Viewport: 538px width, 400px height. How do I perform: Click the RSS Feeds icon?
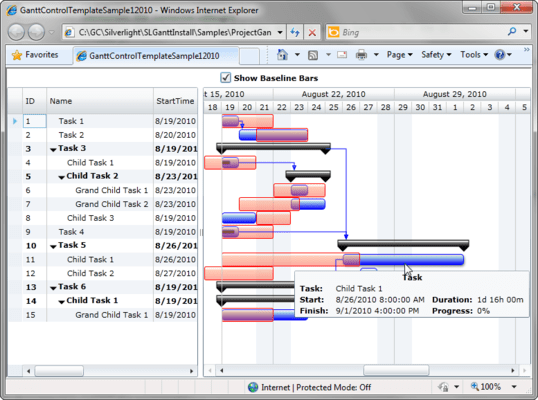coord(313,55)
